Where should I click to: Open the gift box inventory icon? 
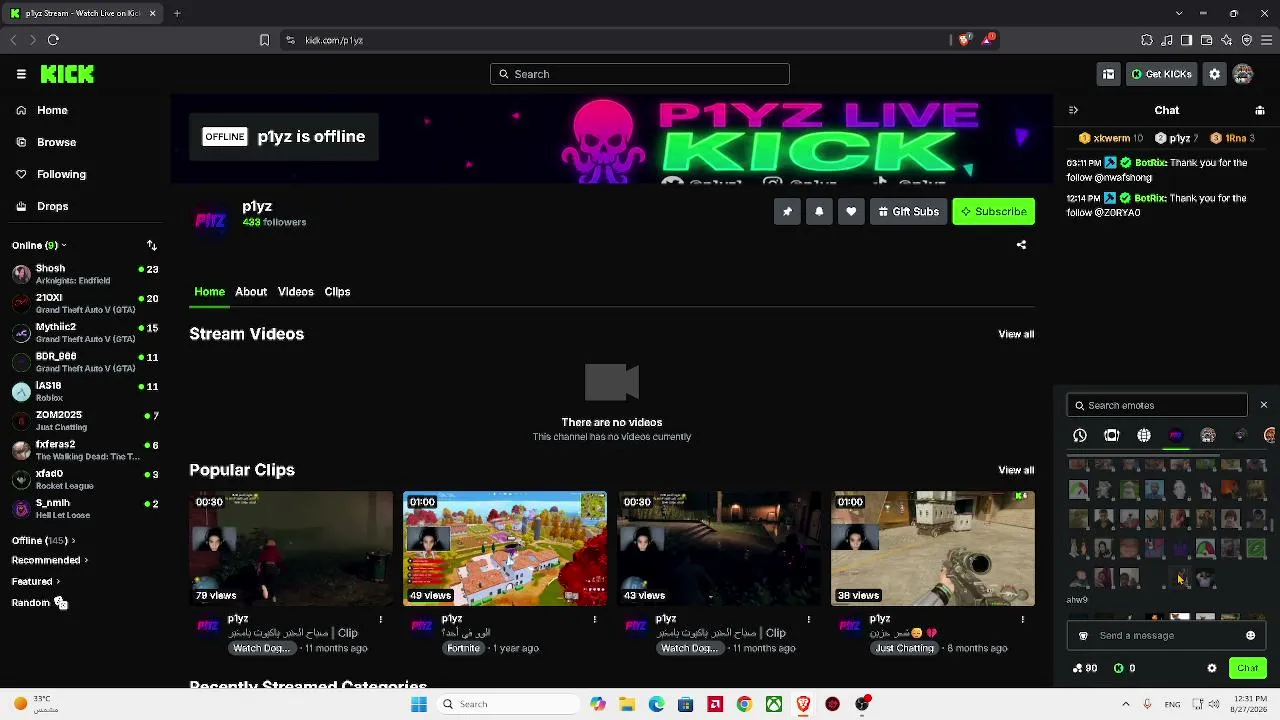[1108, 74]
